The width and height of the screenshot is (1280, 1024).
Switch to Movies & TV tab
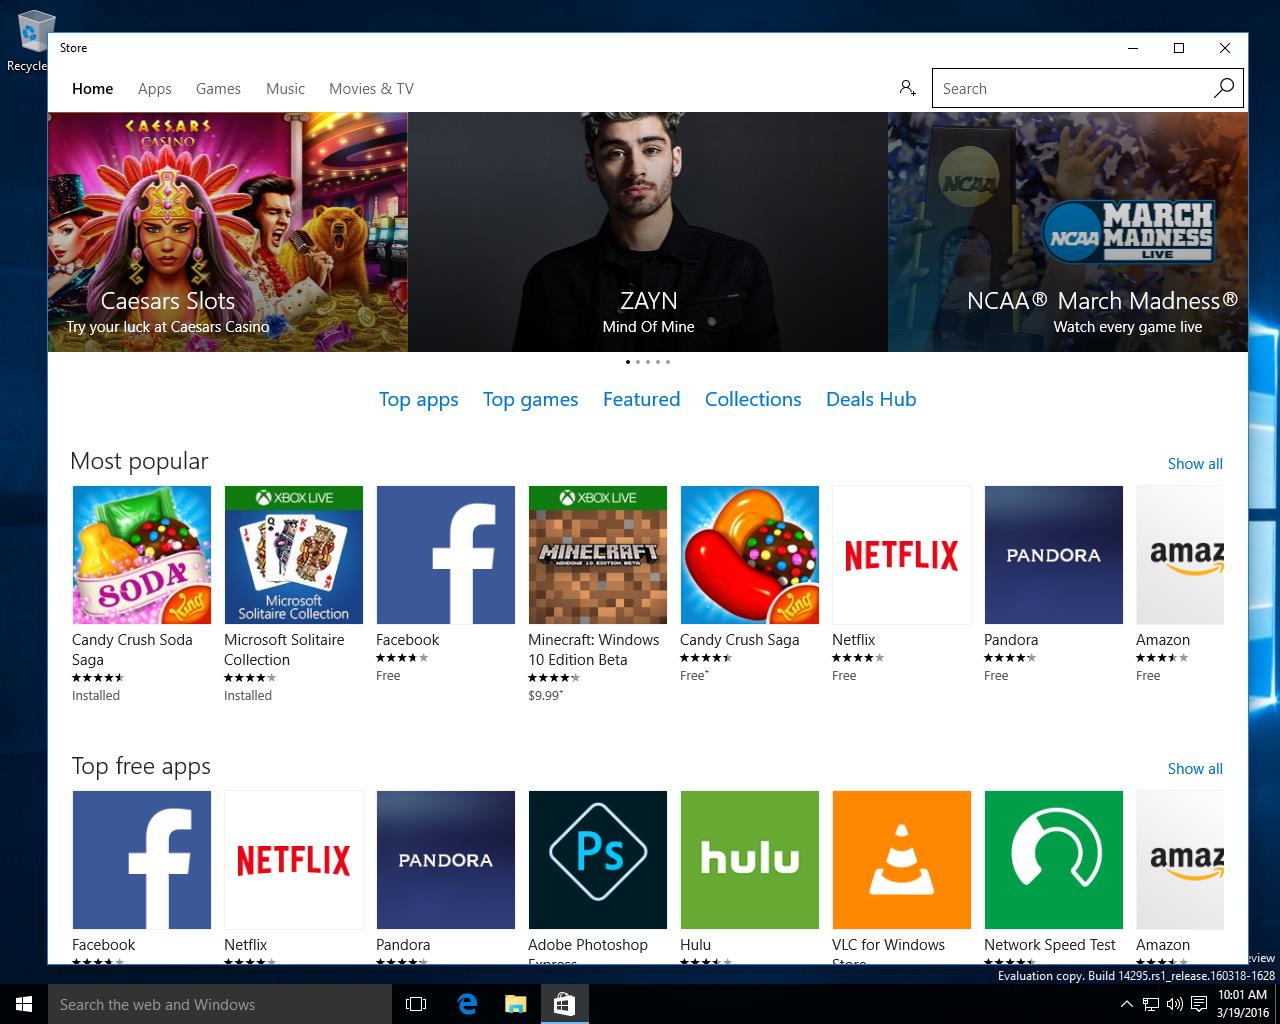[x=371, y=88]
